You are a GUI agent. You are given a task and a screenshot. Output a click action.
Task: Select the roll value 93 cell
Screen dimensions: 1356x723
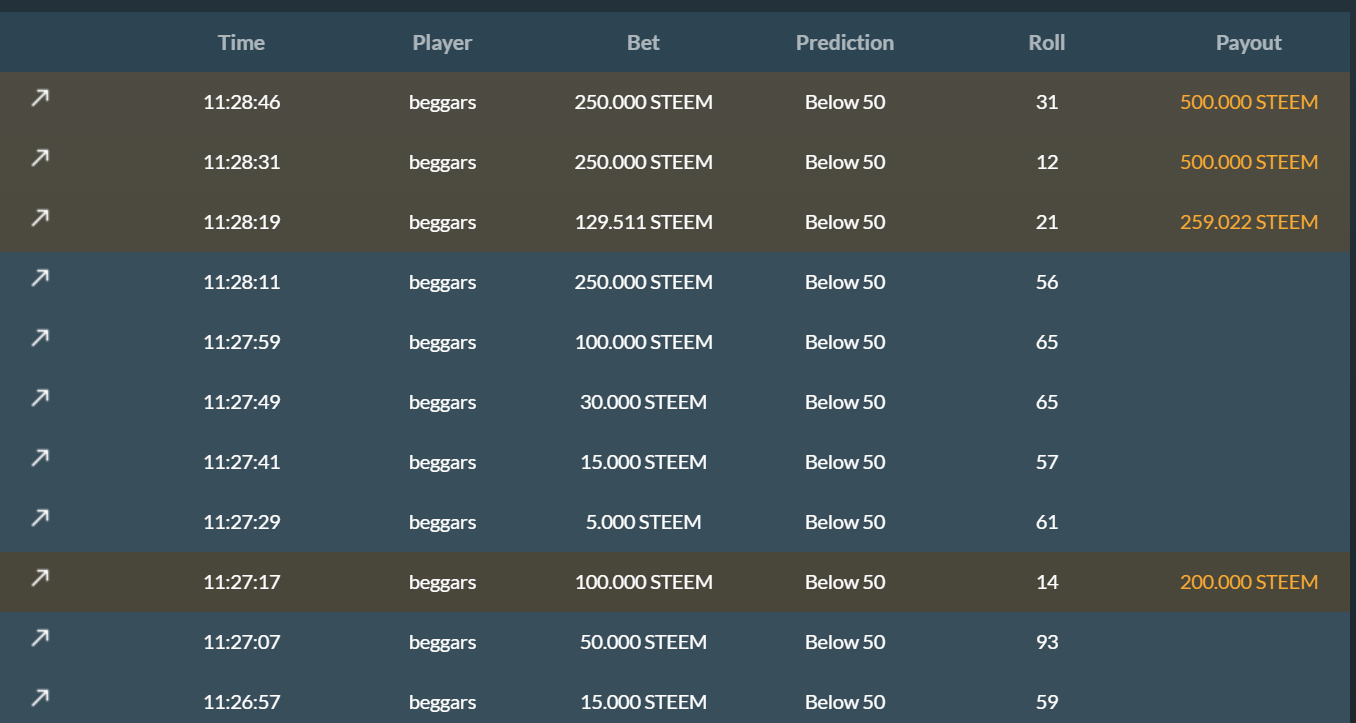[x=1046, y=642]
